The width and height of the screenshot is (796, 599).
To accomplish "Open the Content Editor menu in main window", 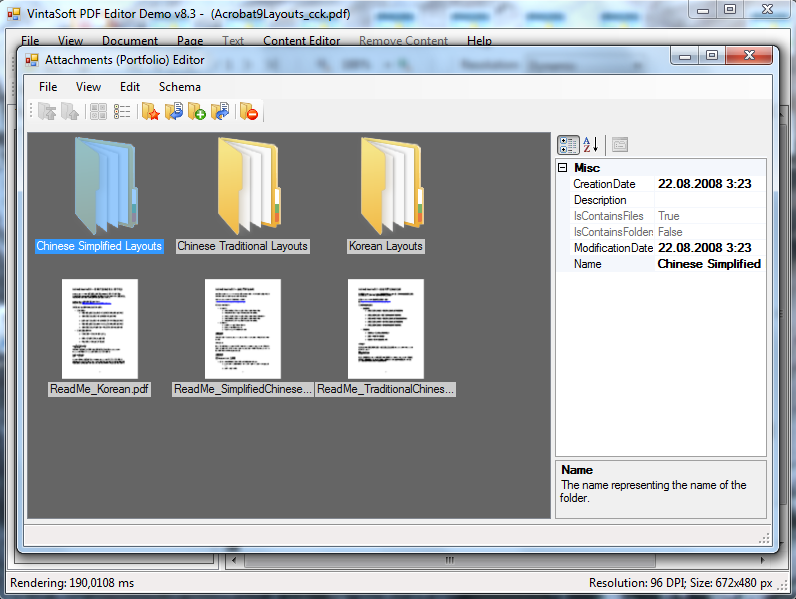I will click(302, 41).
